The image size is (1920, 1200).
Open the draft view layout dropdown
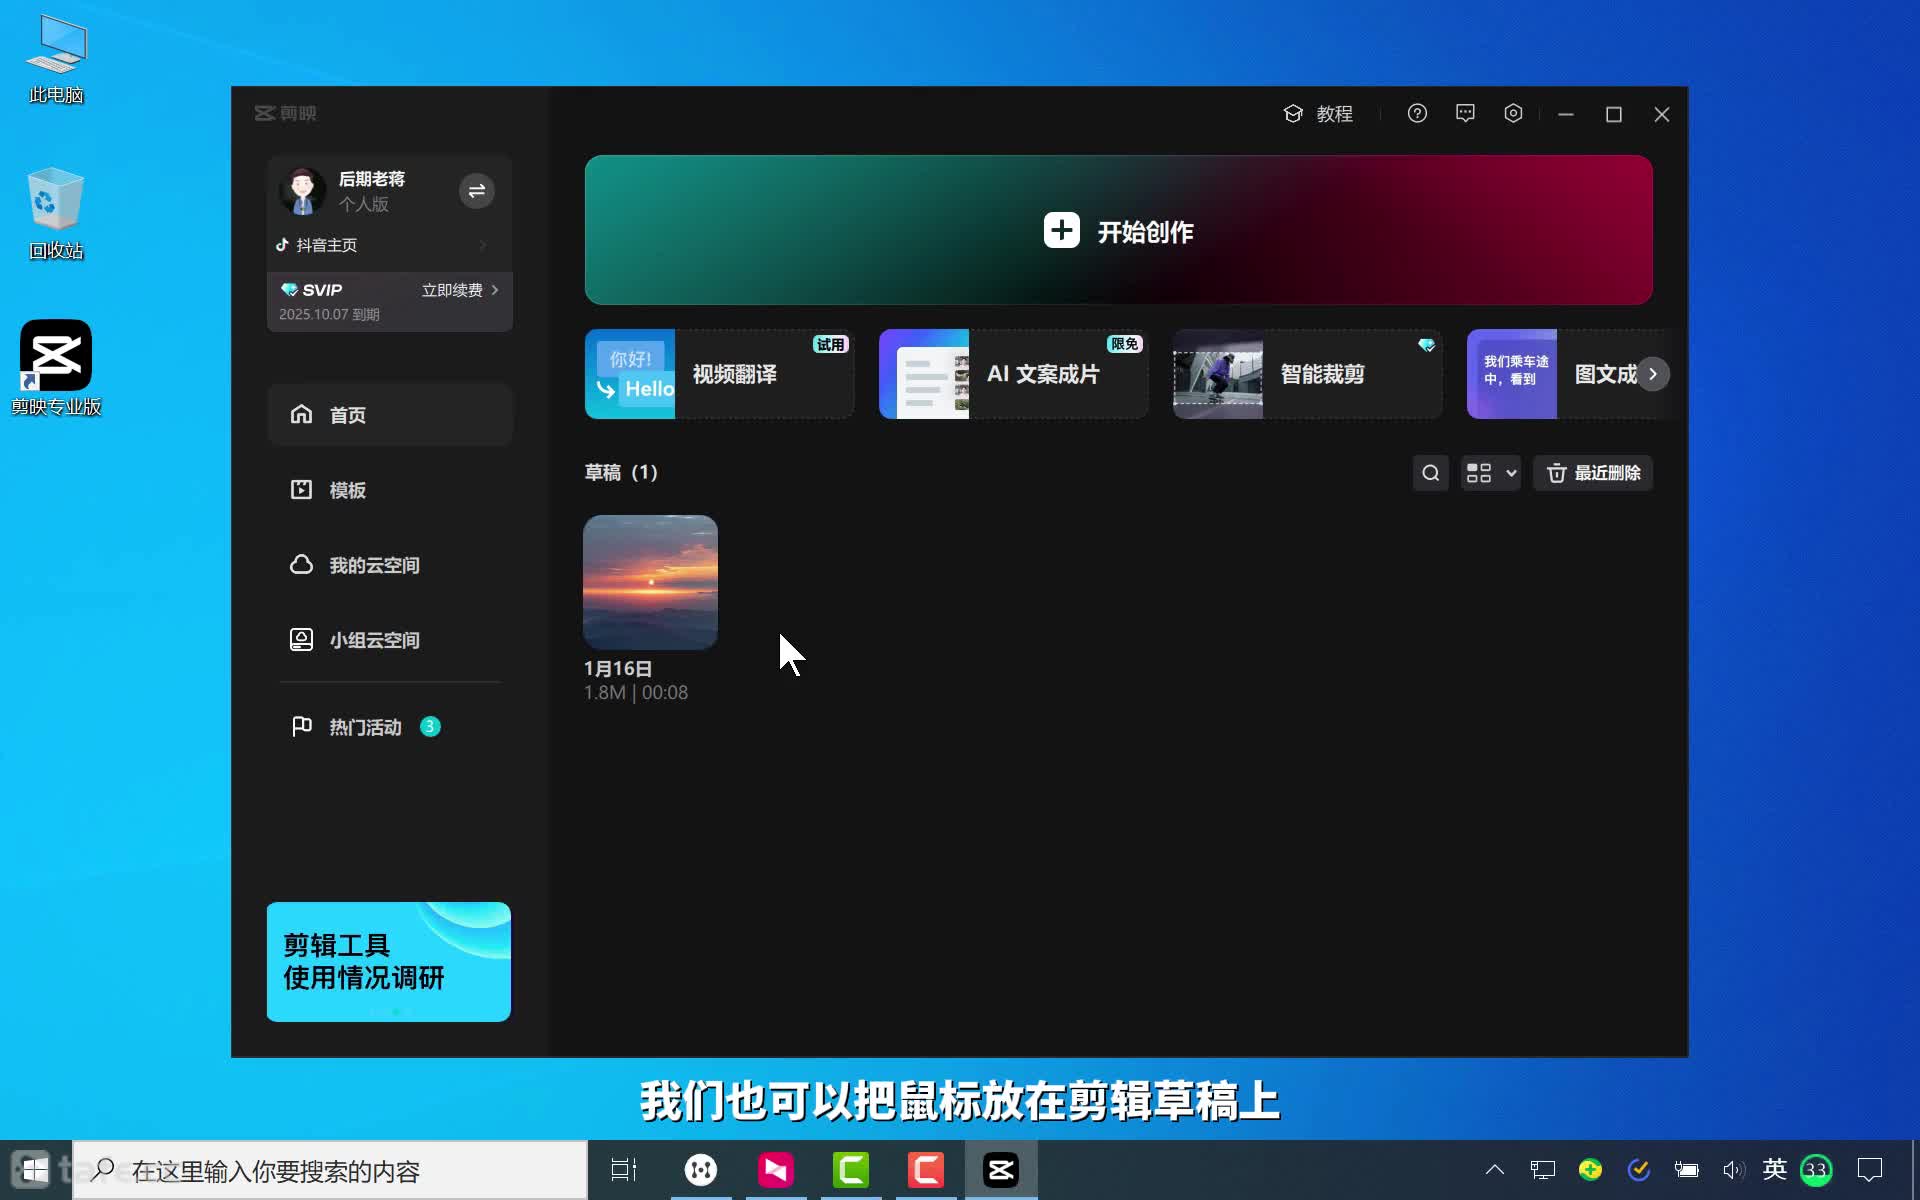[x=1491, y=473]
